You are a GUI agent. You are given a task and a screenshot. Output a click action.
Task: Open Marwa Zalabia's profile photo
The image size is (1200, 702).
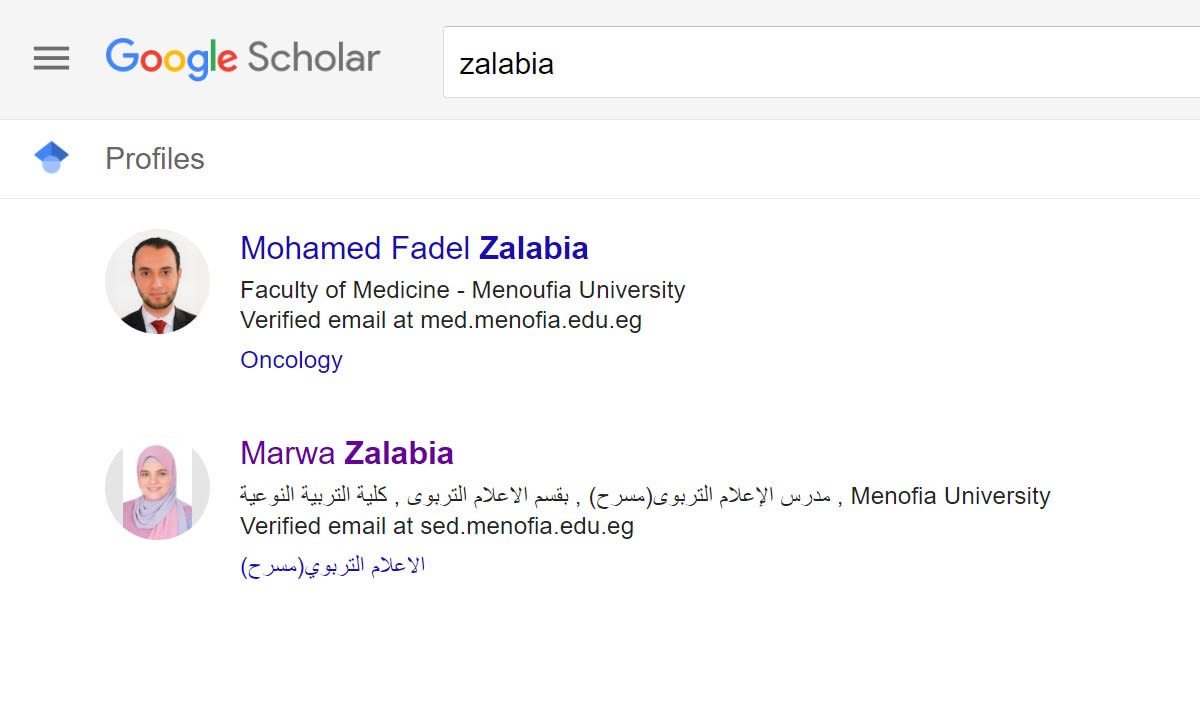point(157,487)
